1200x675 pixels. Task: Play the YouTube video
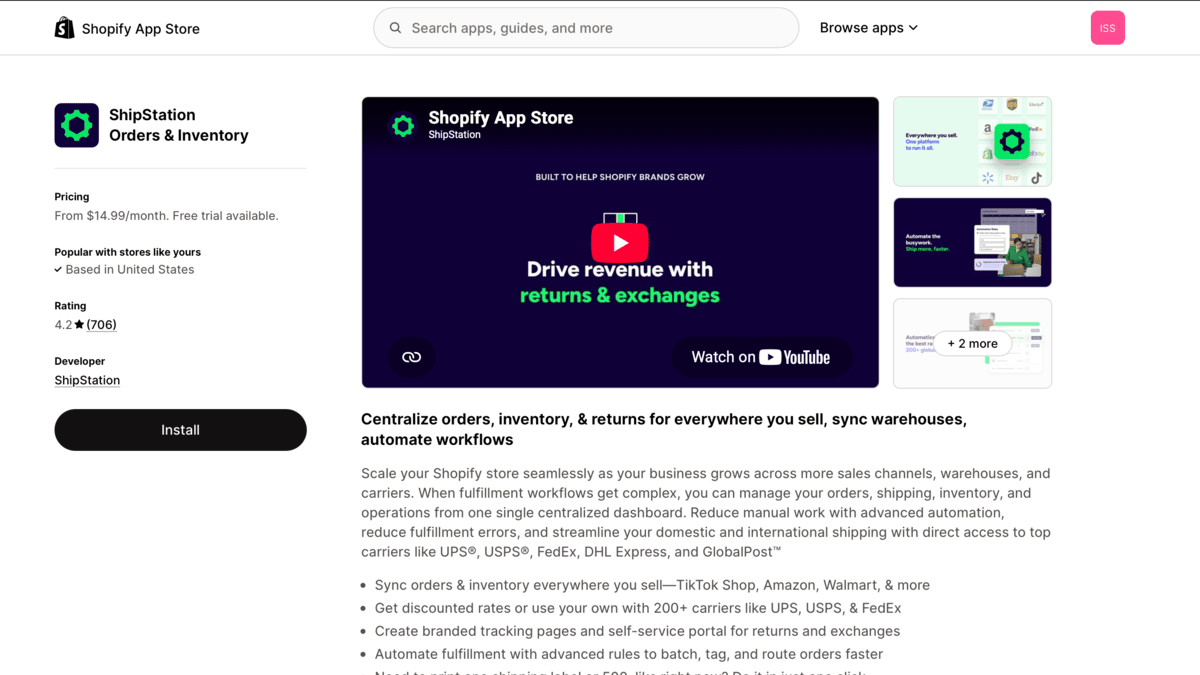coord(620,242)
